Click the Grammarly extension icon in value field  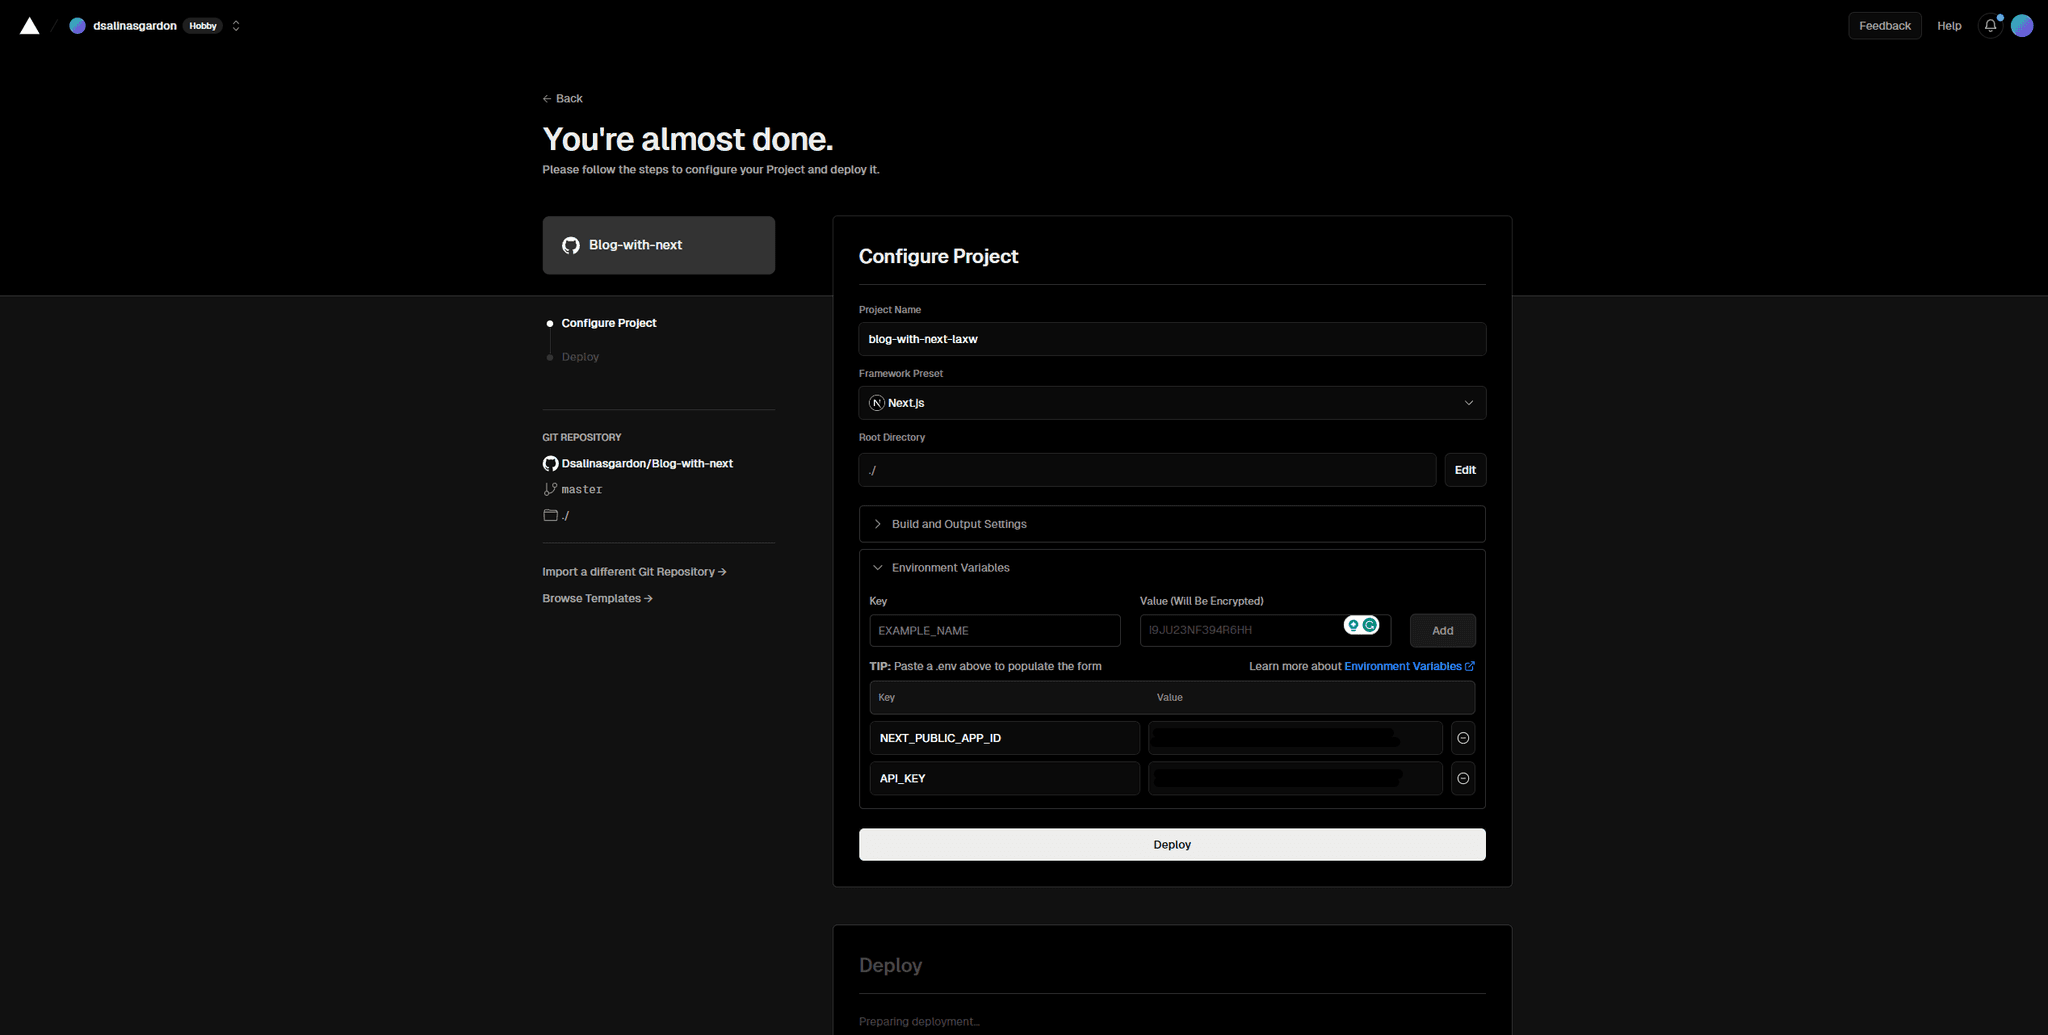pos(1370,625)
